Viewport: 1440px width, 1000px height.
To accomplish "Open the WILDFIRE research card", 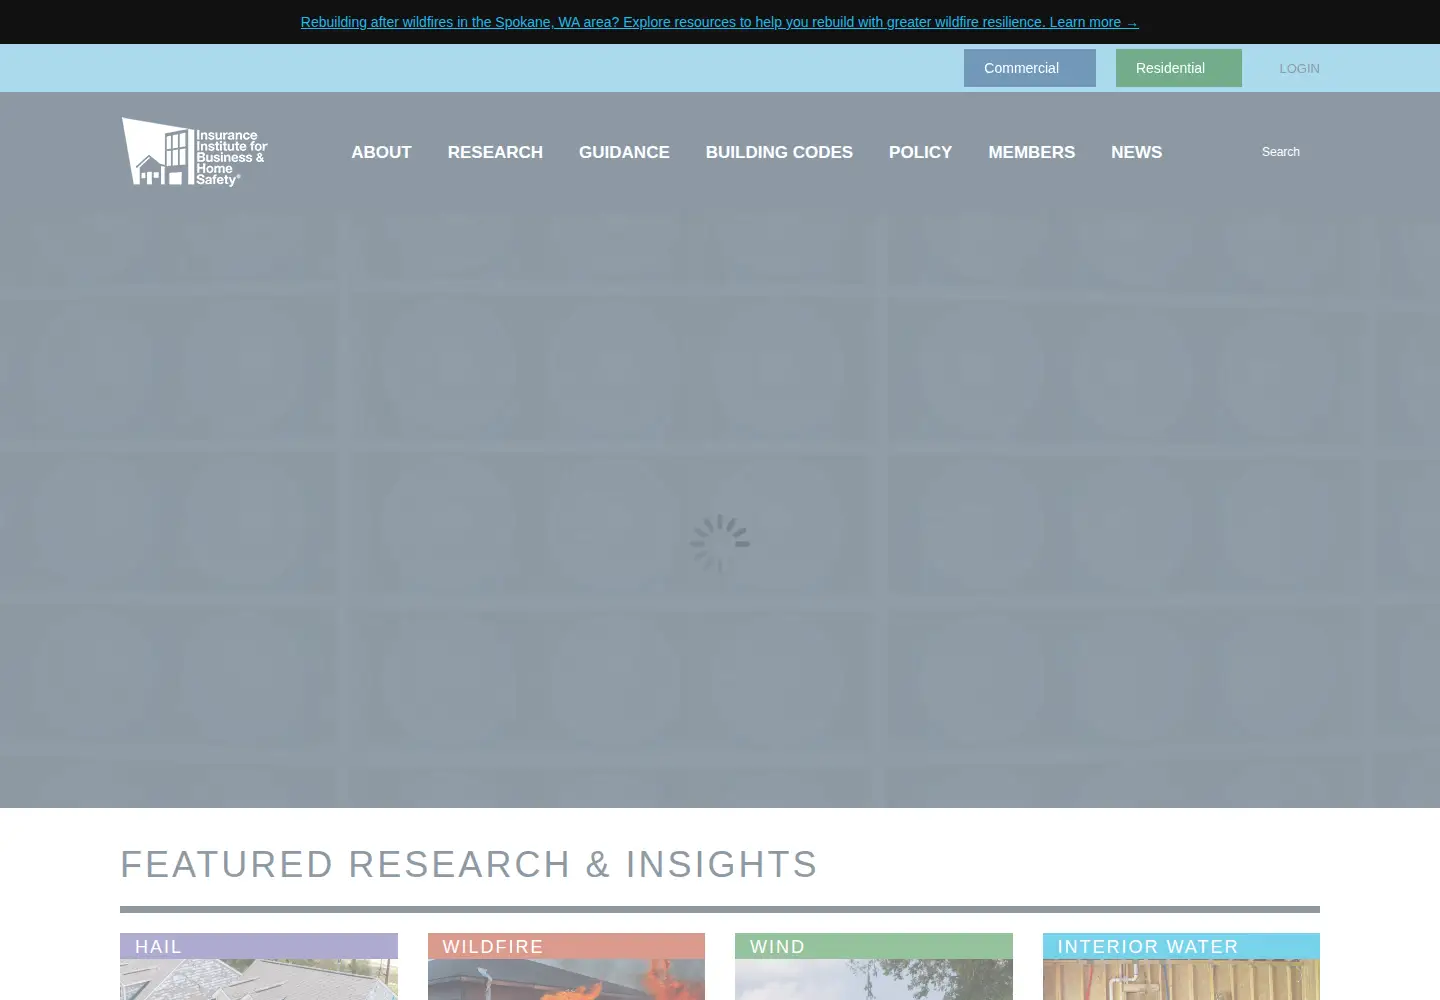I will (x=566, y=966).
